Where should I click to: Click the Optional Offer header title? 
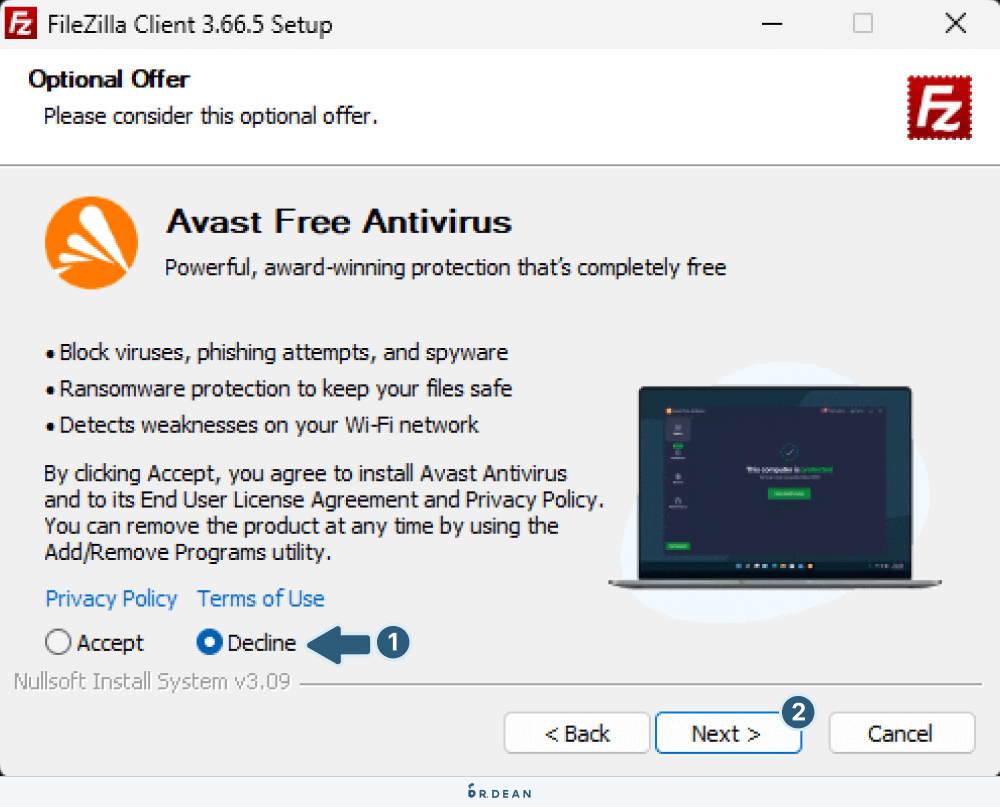coord(109,79)
